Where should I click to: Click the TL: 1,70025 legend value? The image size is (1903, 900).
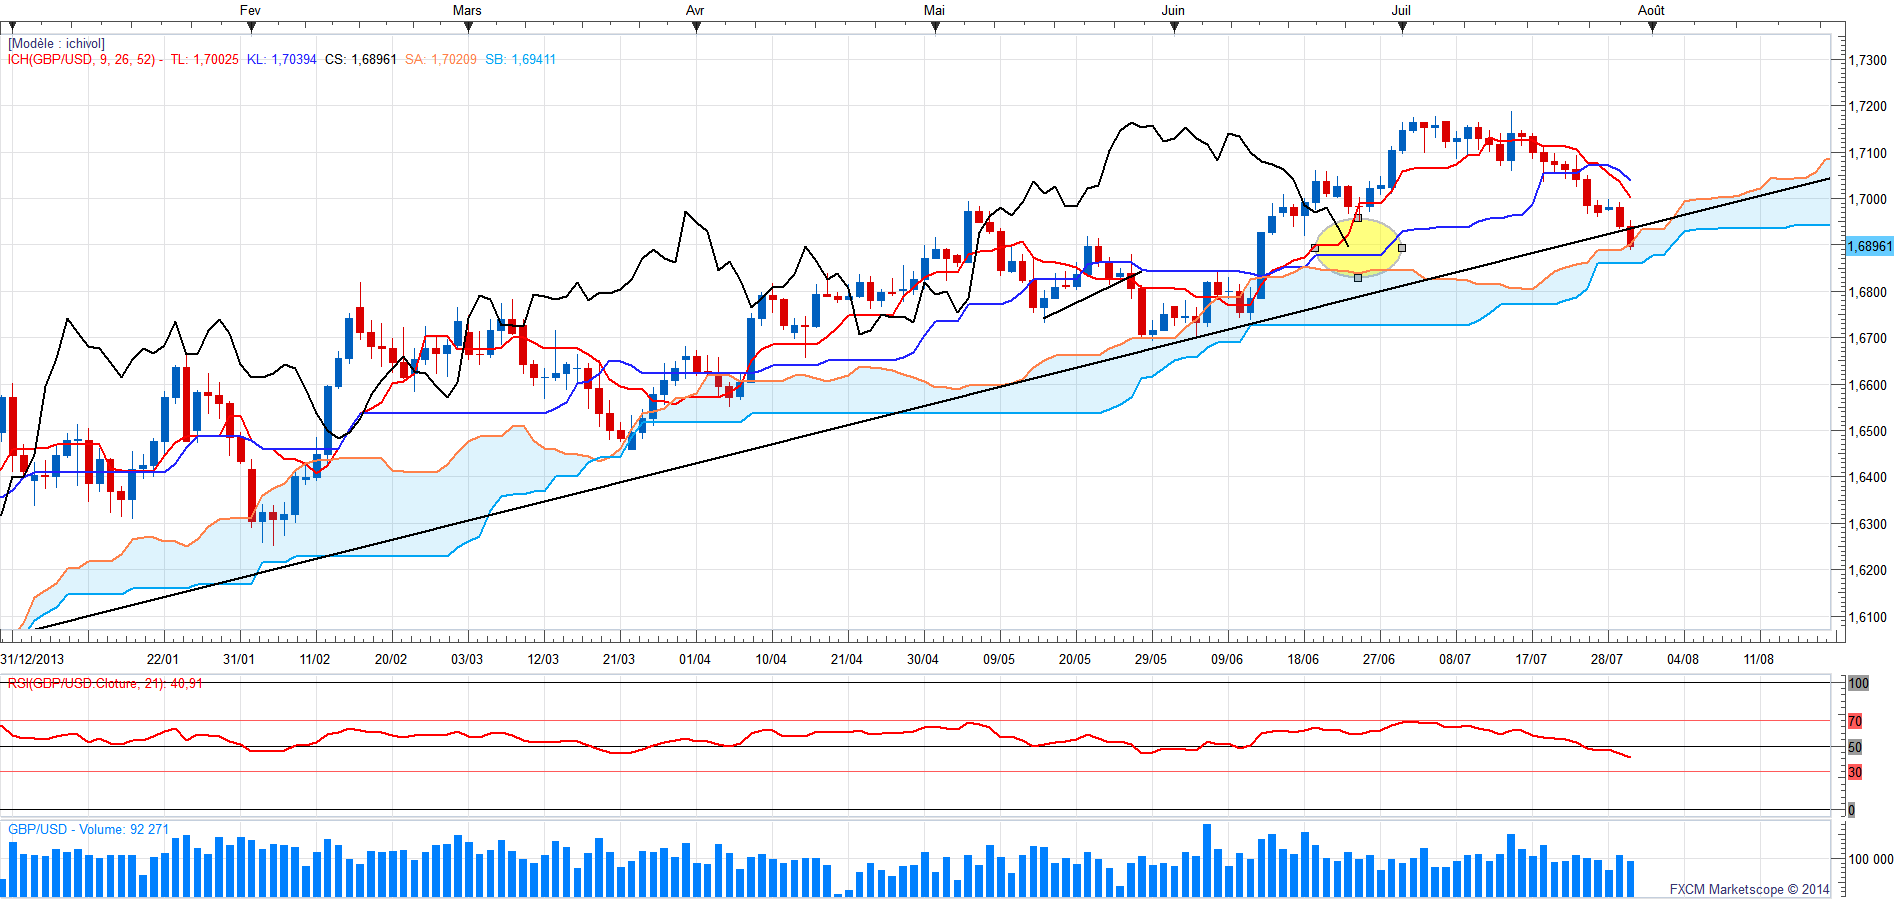tap(204, 60)
